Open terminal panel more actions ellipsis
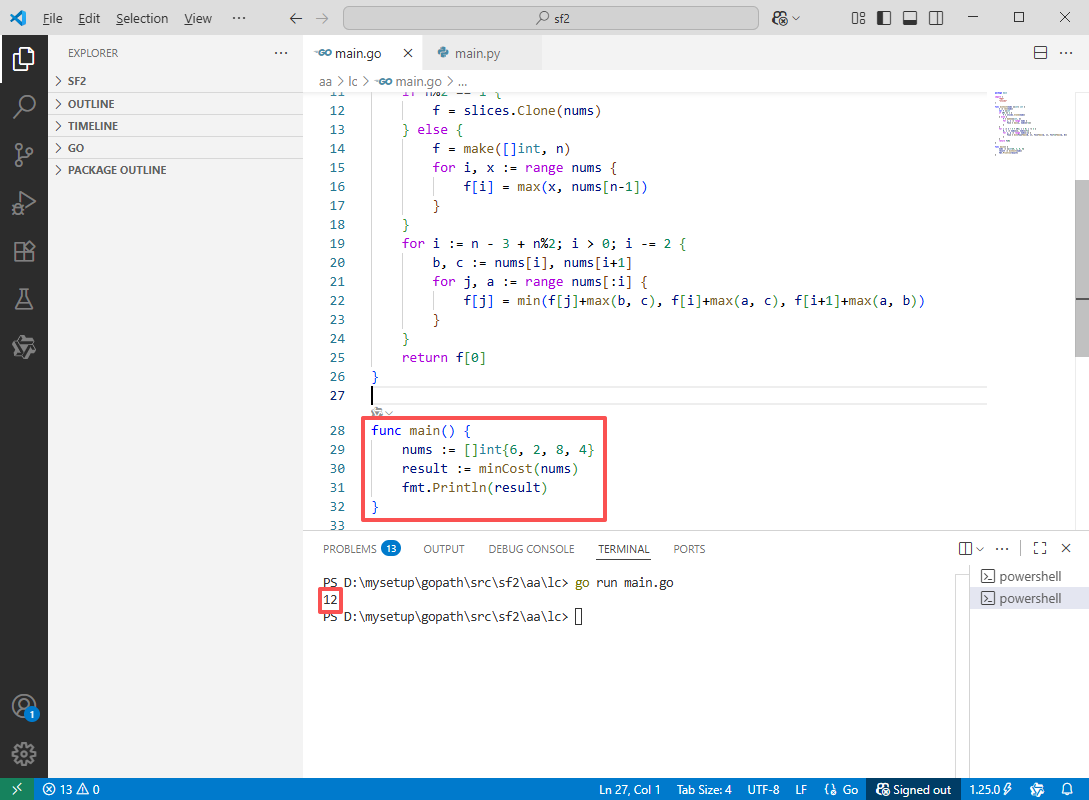Viewport: 1089px width, 800px height. click(x=1001, y=549)
